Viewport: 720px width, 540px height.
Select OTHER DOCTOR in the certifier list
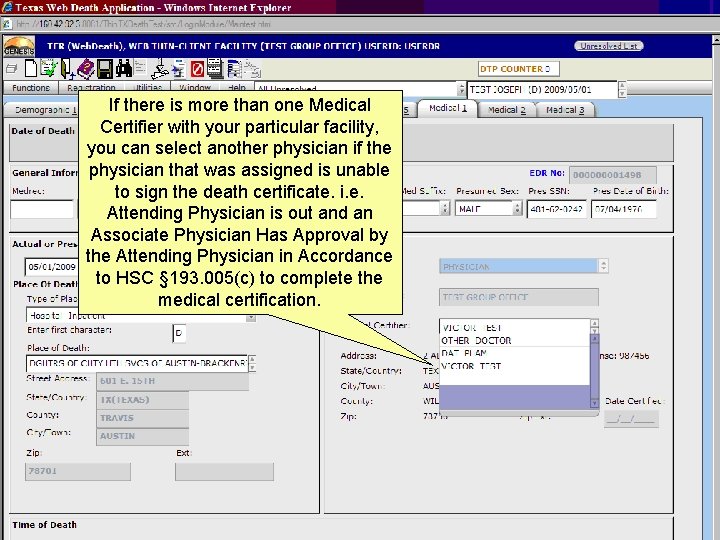[514, 340]
